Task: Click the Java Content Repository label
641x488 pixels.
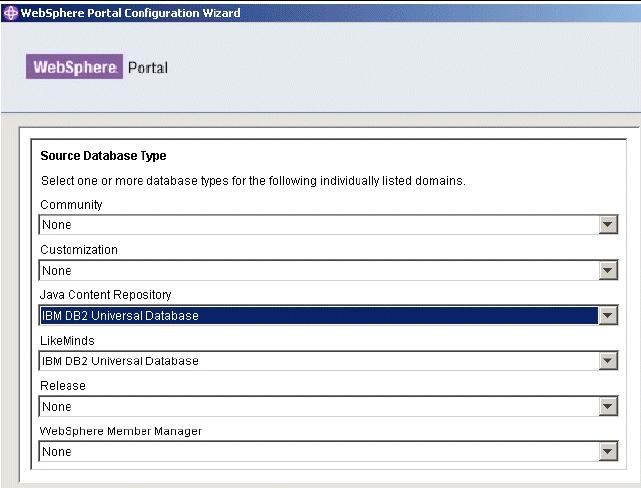Action: click(105, 294)
